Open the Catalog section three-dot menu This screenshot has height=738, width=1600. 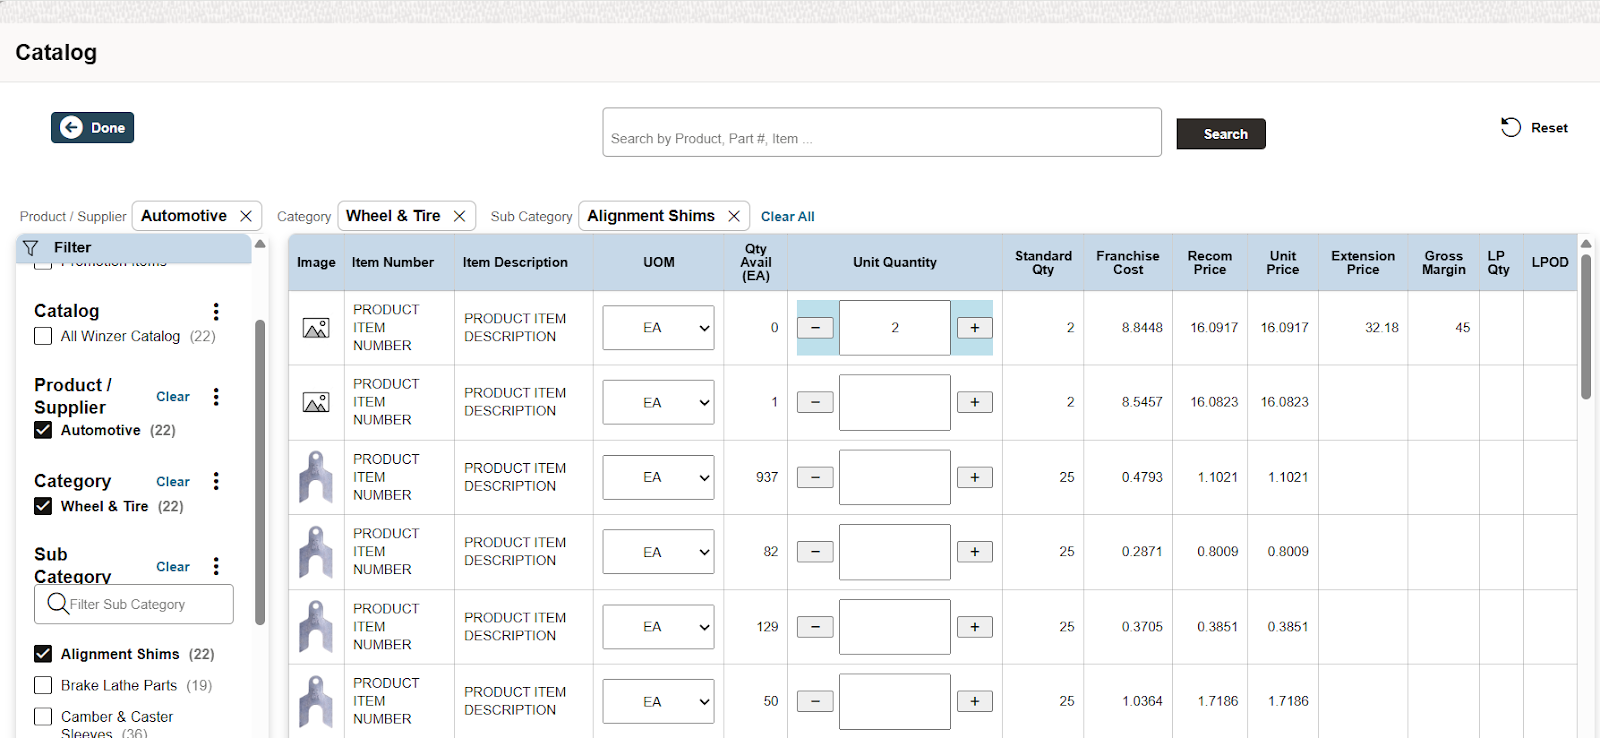point(216,312)
